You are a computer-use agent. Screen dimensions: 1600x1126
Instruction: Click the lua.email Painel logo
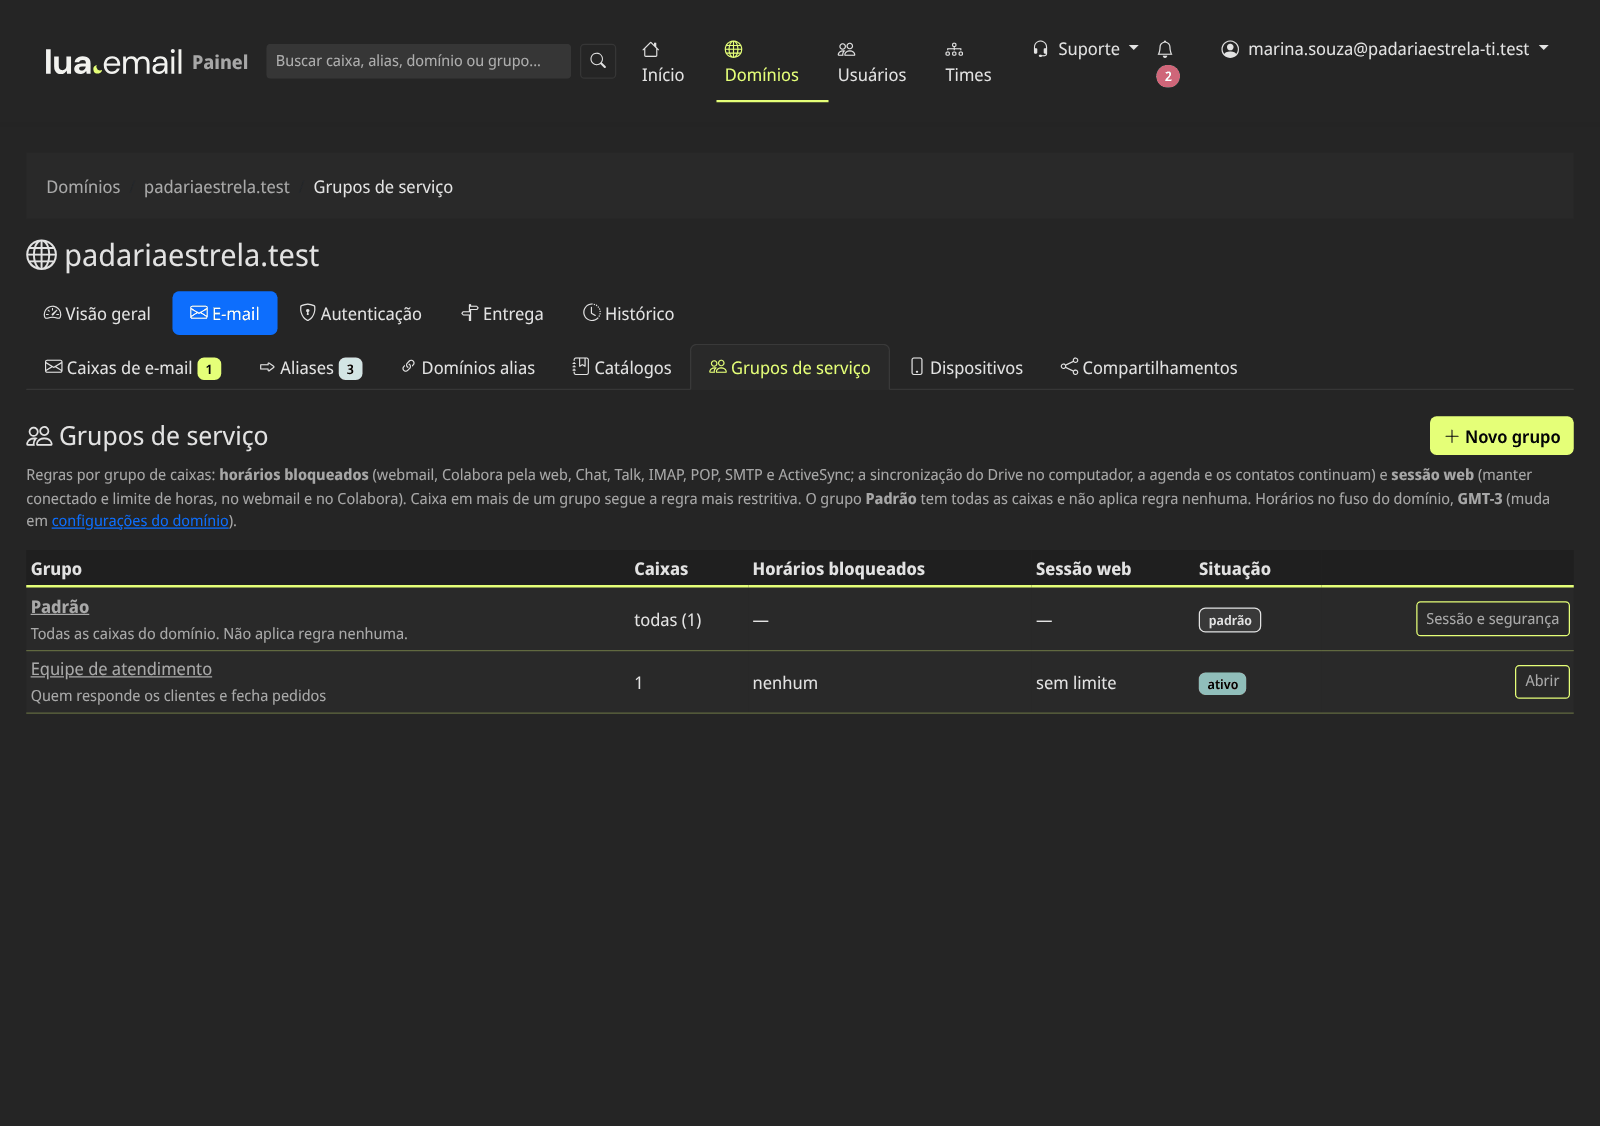point(146,62)
